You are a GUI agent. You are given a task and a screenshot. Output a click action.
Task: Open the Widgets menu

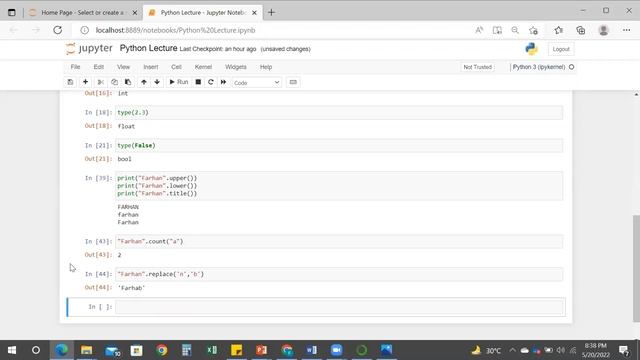(236, 67)
